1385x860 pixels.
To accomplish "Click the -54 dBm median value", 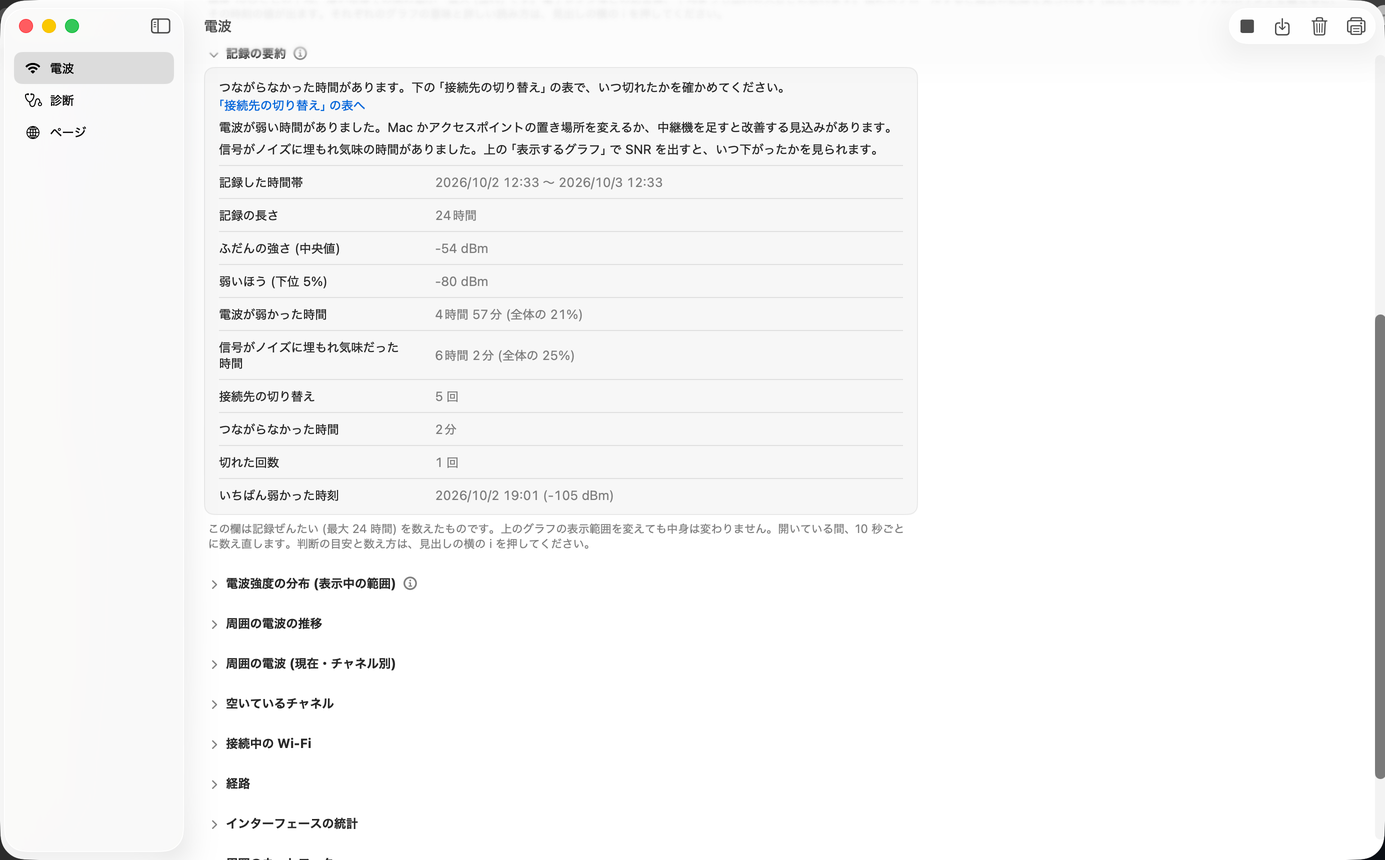I will (462, 249).
